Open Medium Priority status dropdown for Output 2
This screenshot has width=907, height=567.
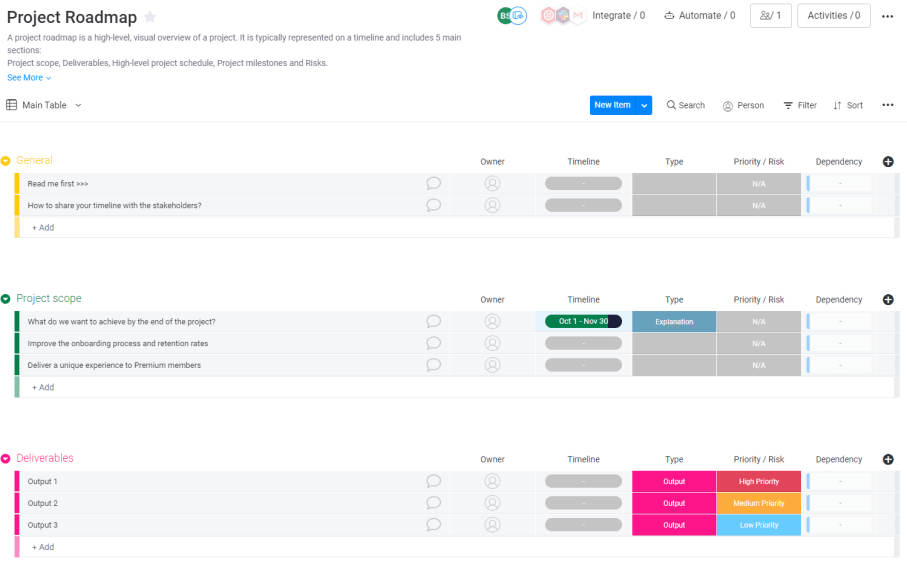[758, 503]
